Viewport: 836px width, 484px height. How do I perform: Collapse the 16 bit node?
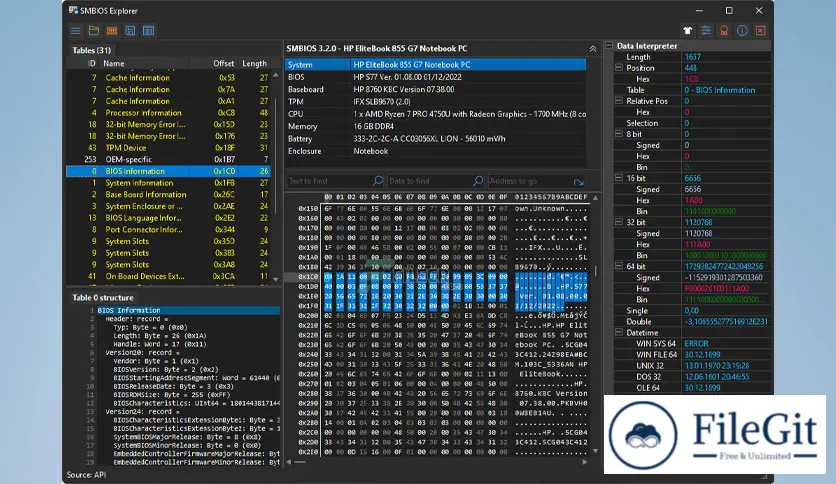618,178
